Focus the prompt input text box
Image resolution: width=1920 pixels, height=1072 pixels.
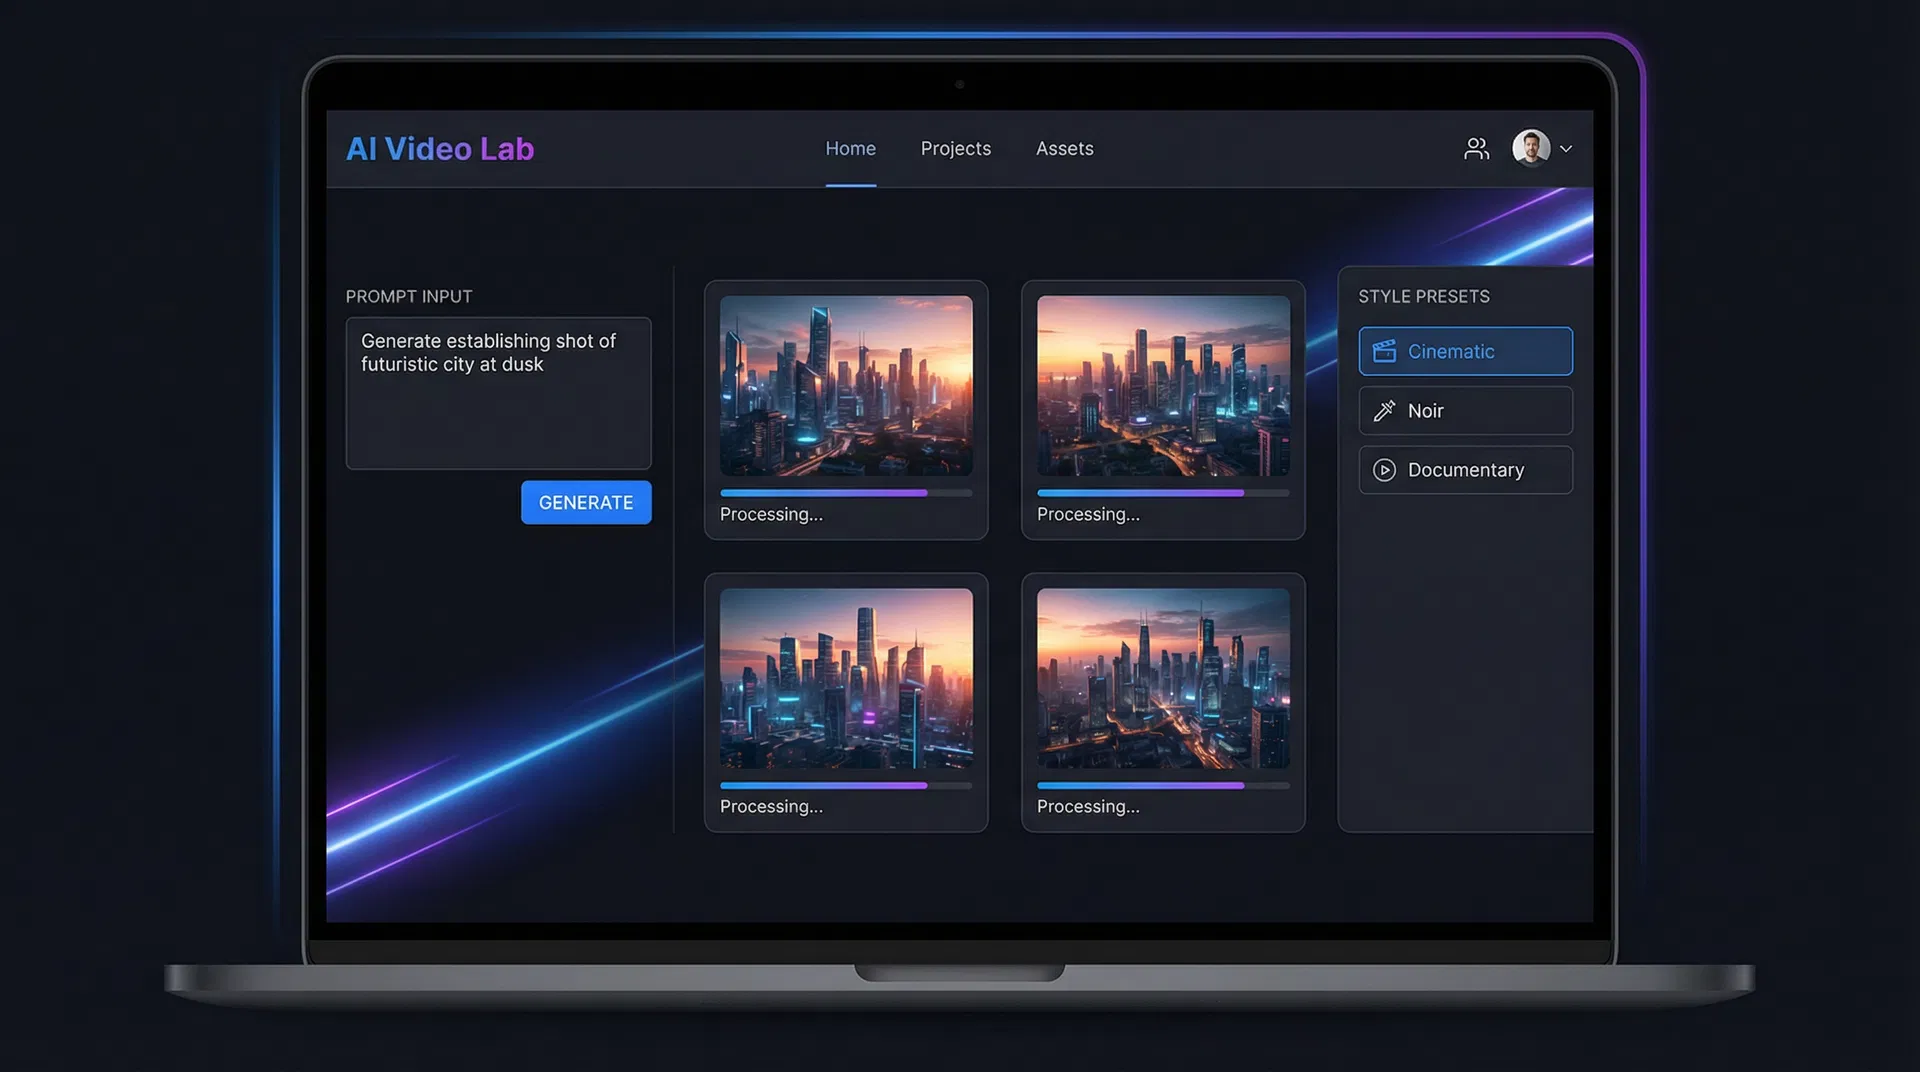point(498,393)
